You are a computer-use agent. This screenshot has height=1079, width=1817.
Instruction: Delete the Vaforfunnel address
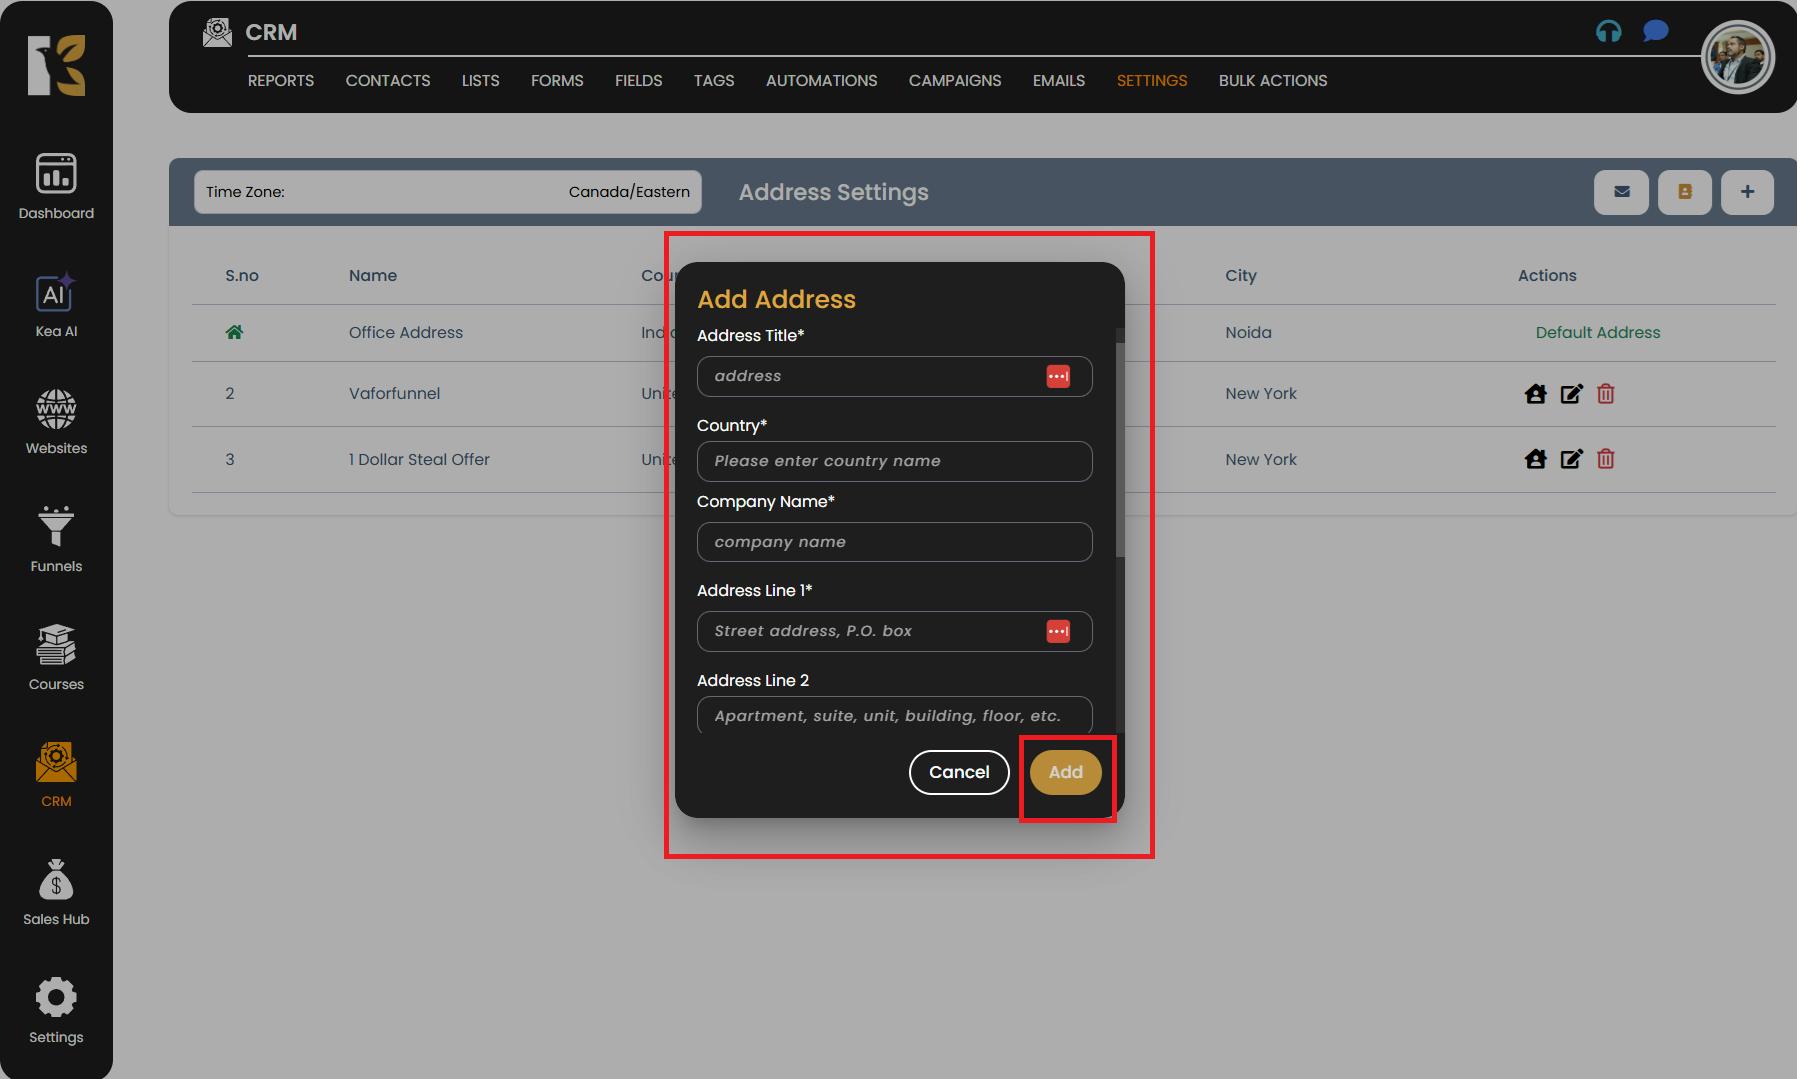pos(1605,394)
